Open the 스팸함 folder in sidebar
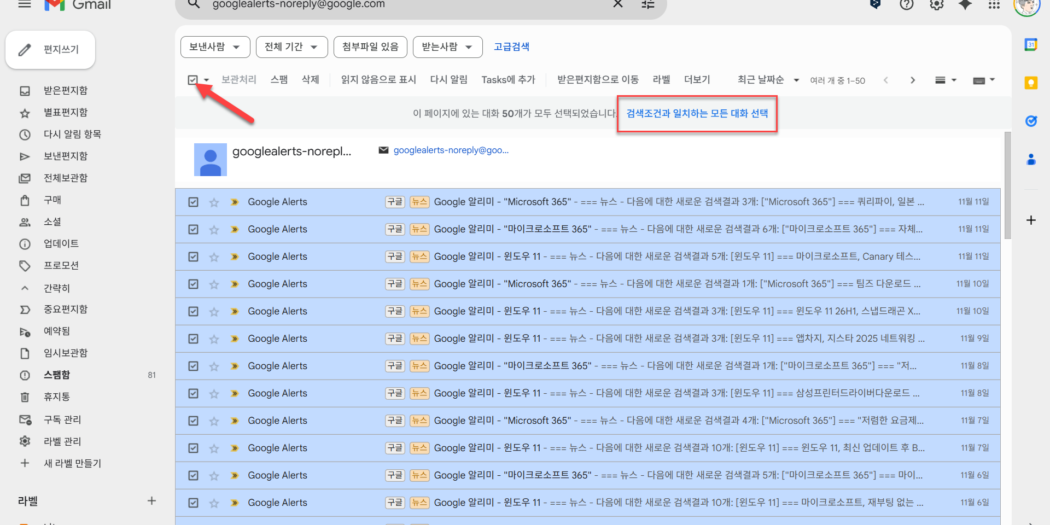This screenshot has width=1050, height=525. (58, 375)
